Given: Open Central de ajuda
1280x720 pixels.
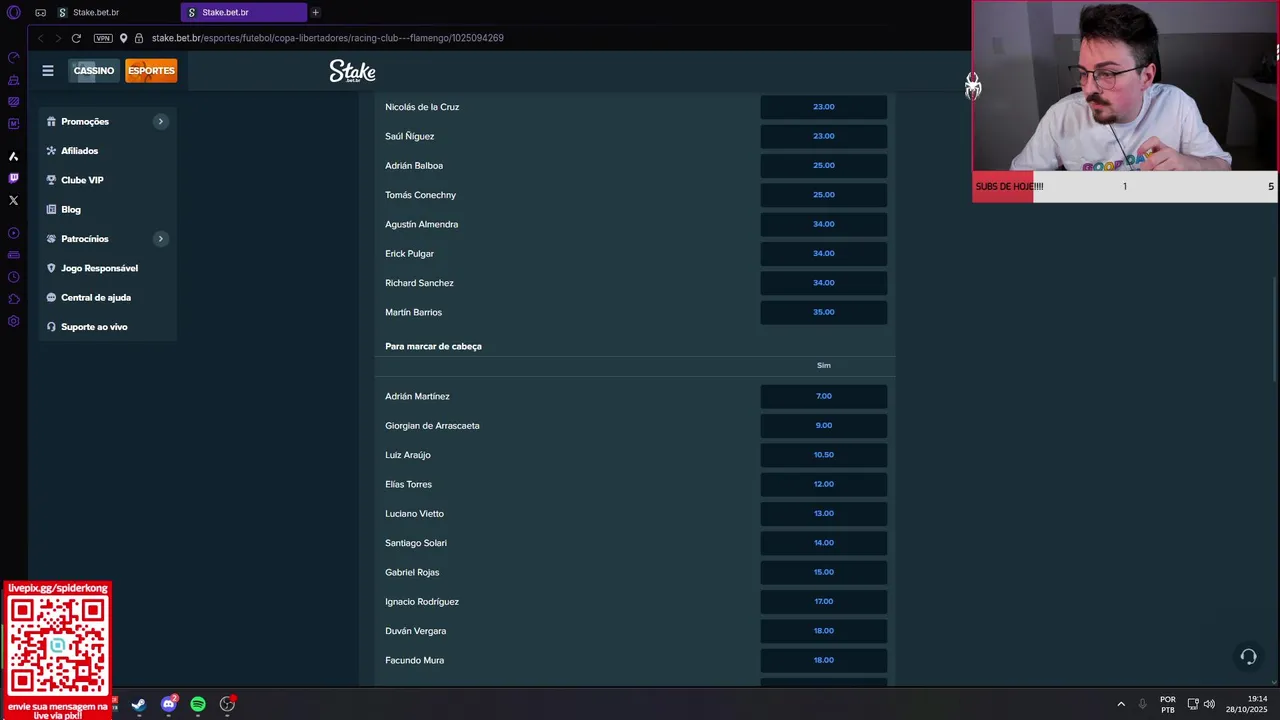Looking at the screenshot, I should point(96,298).
